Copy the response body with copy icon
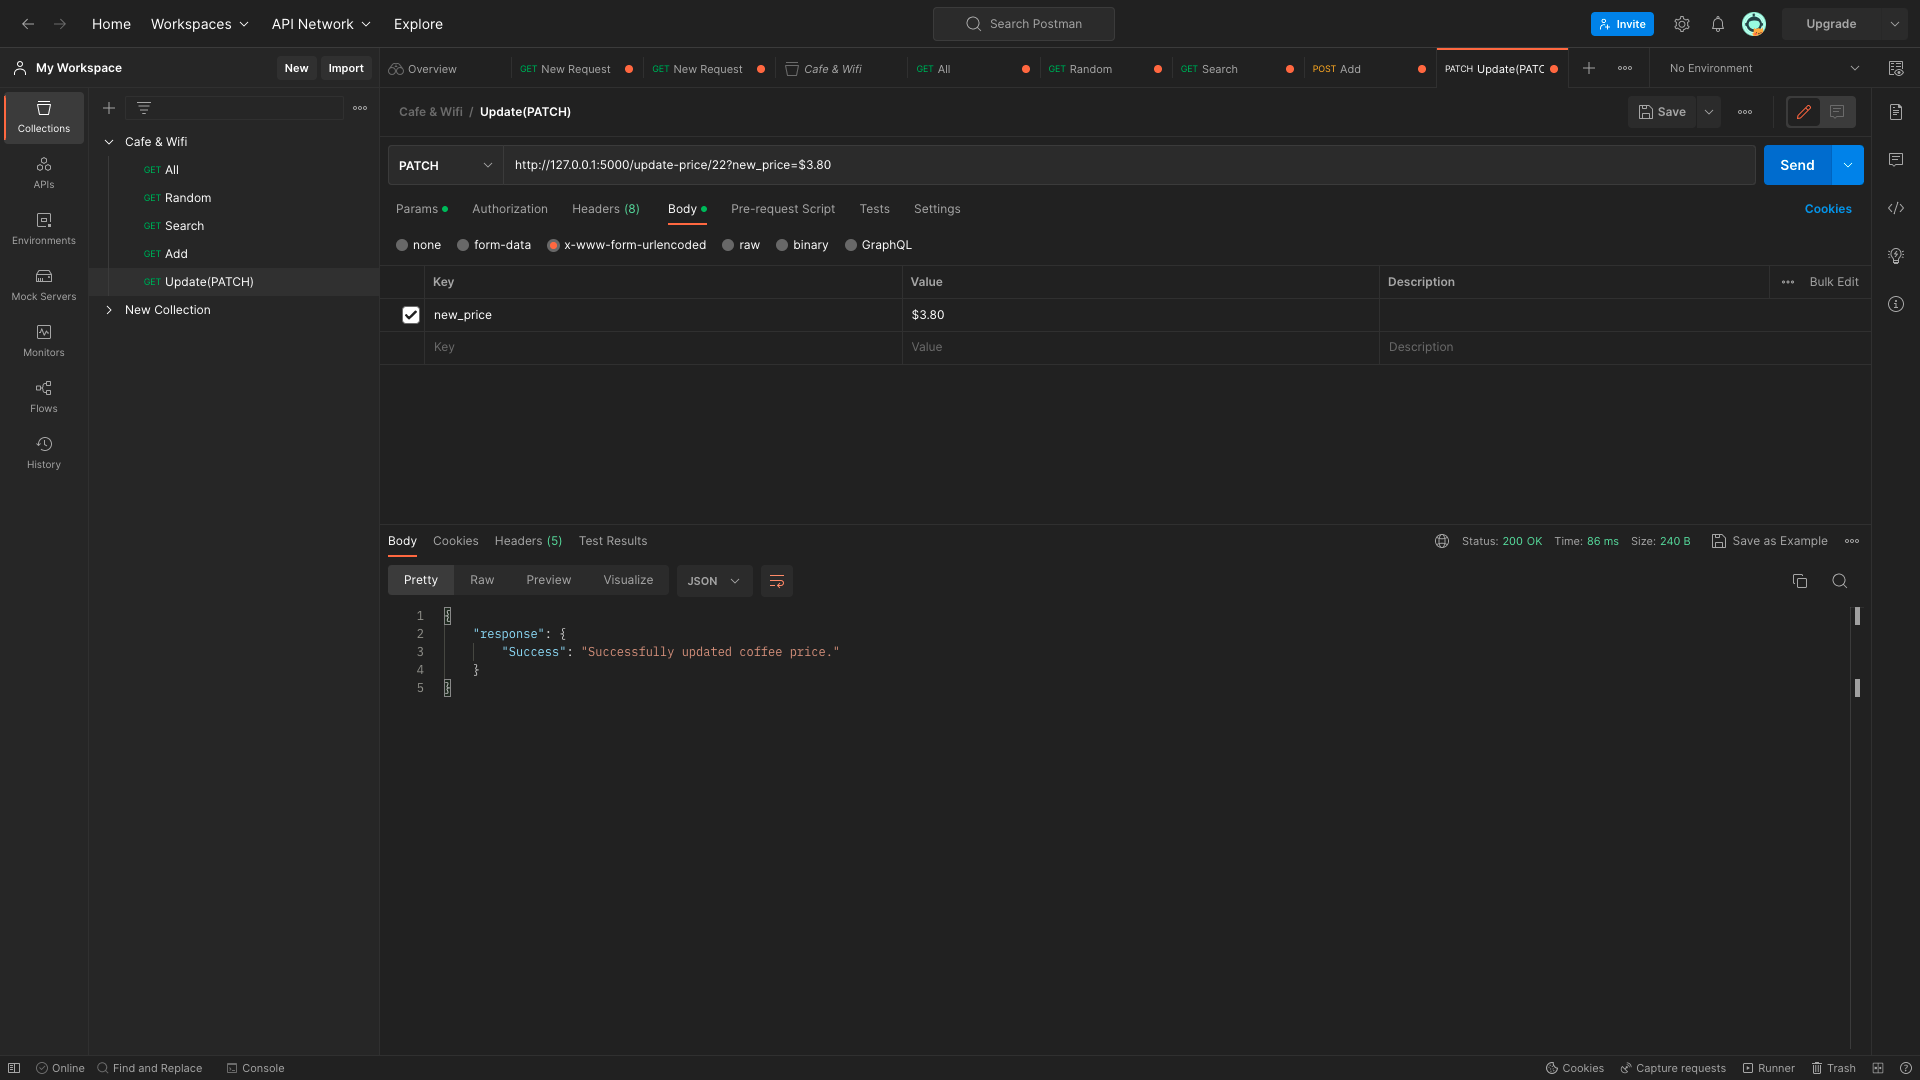This screenshot has height=1080, width=1920. click(1799, 581)
